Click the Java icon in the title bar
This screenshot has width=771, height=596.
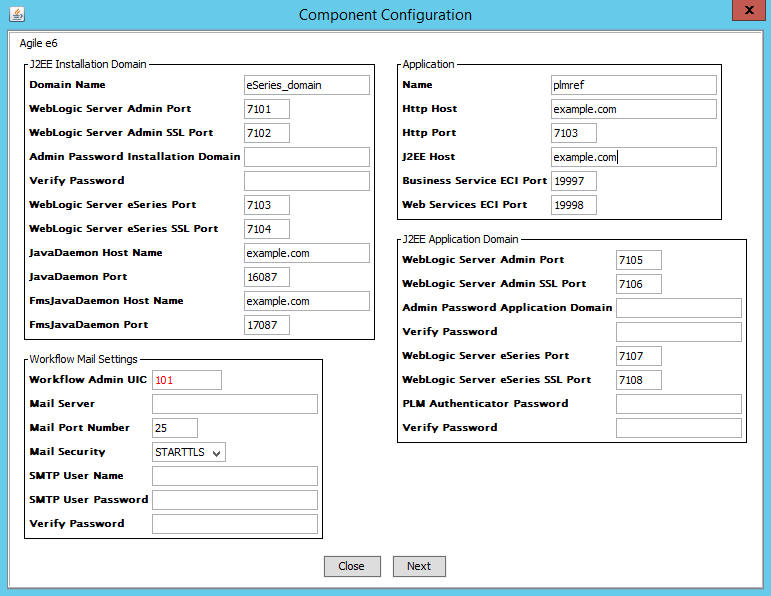click(x=17, y=14)
